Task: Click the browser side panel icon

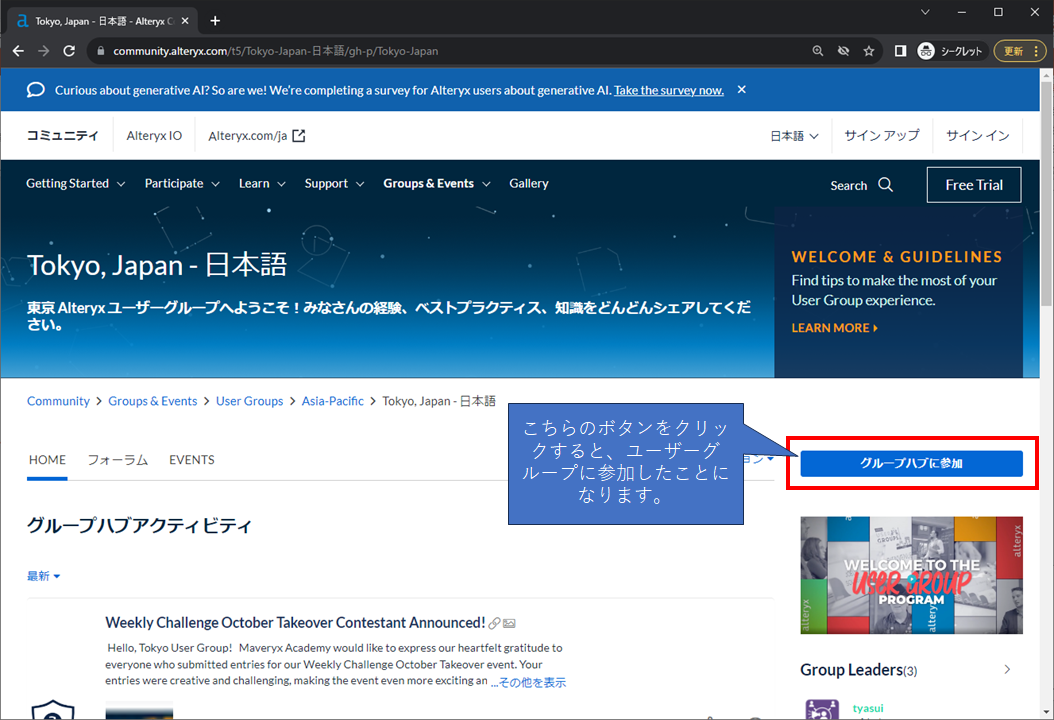Action: (900, 51)
